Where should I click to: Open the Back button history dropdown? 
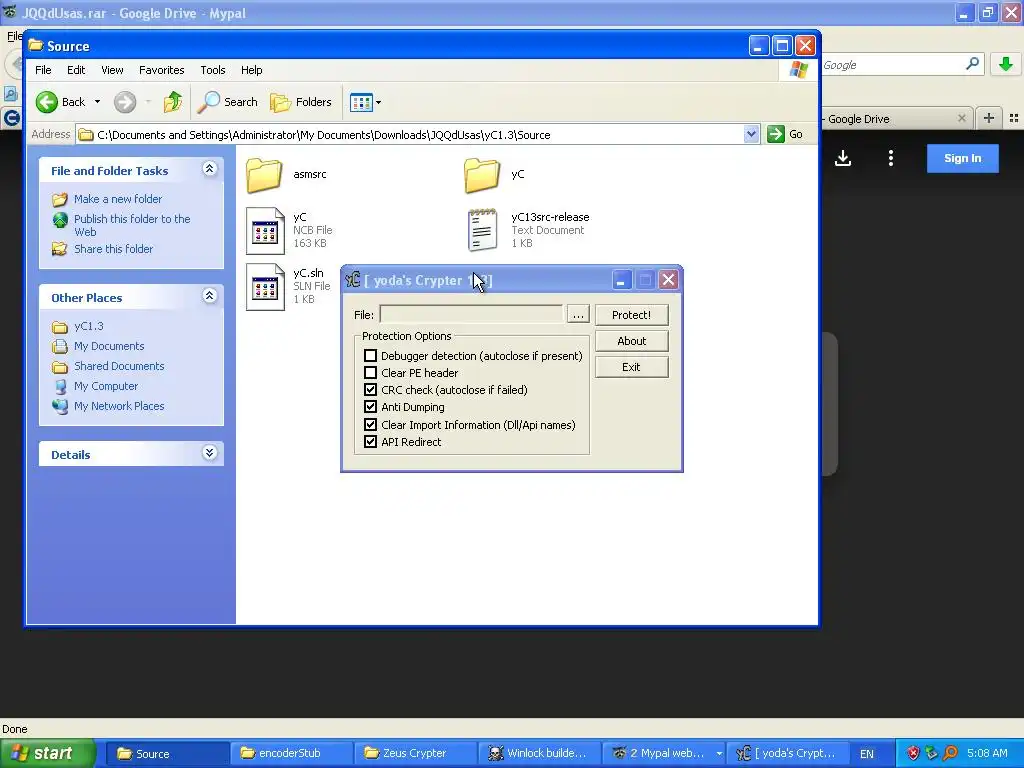97,102
